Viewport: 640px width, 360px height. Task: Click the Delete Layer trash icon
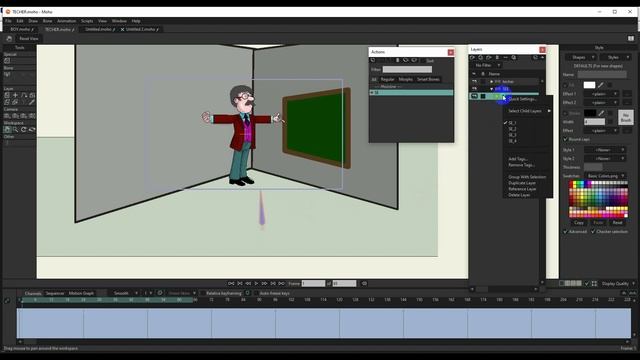497,58
